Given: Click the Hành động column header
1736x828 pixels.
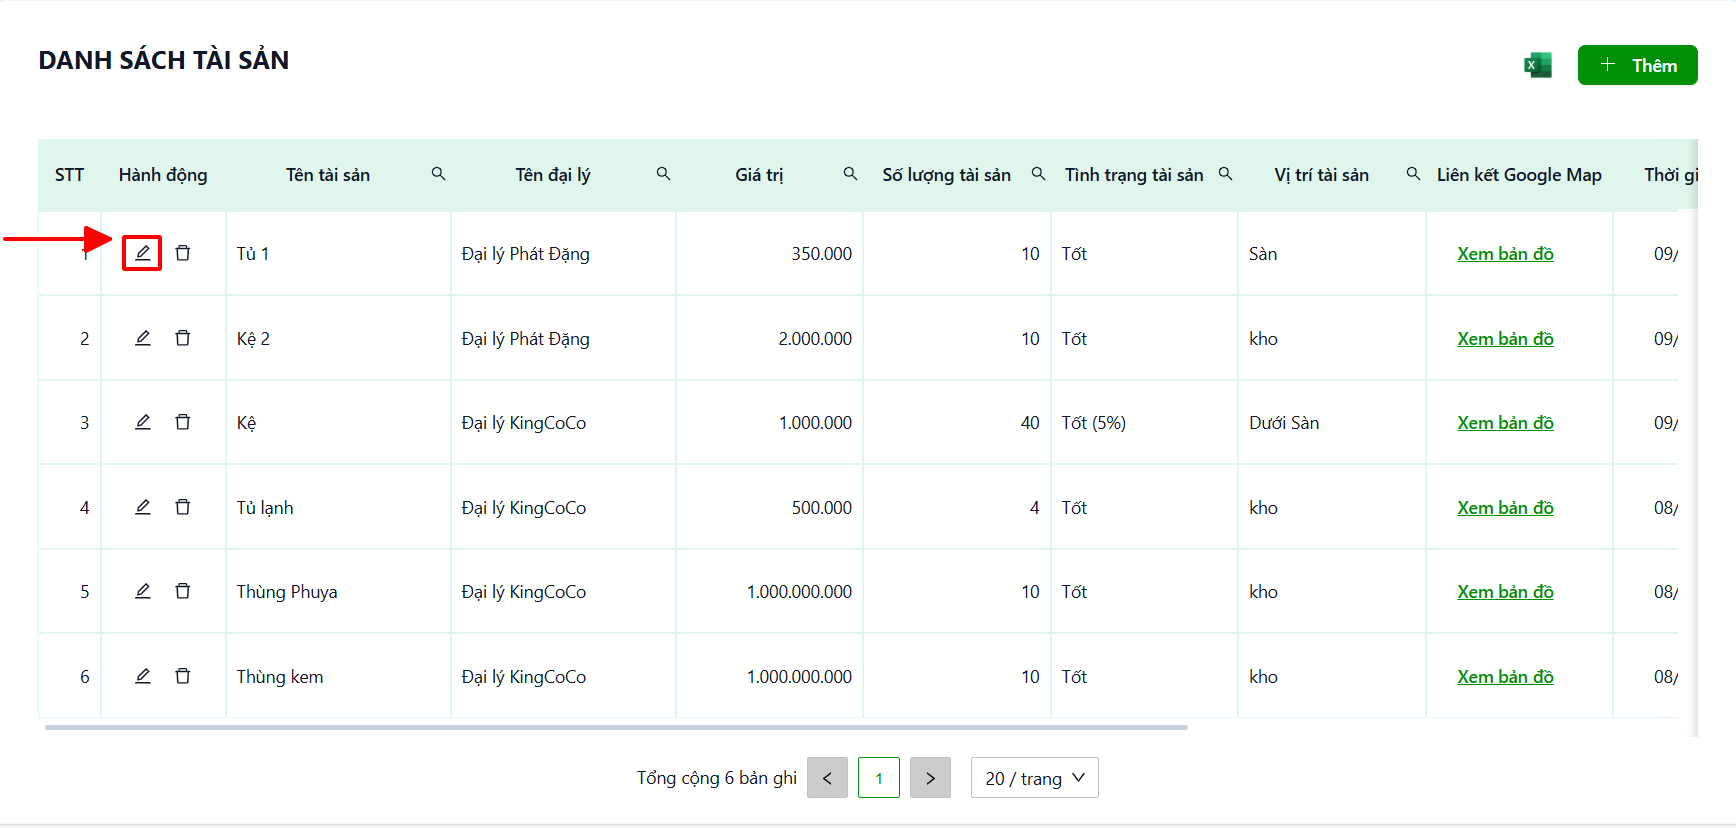Looking at the screenshot, I should [163, 175].
